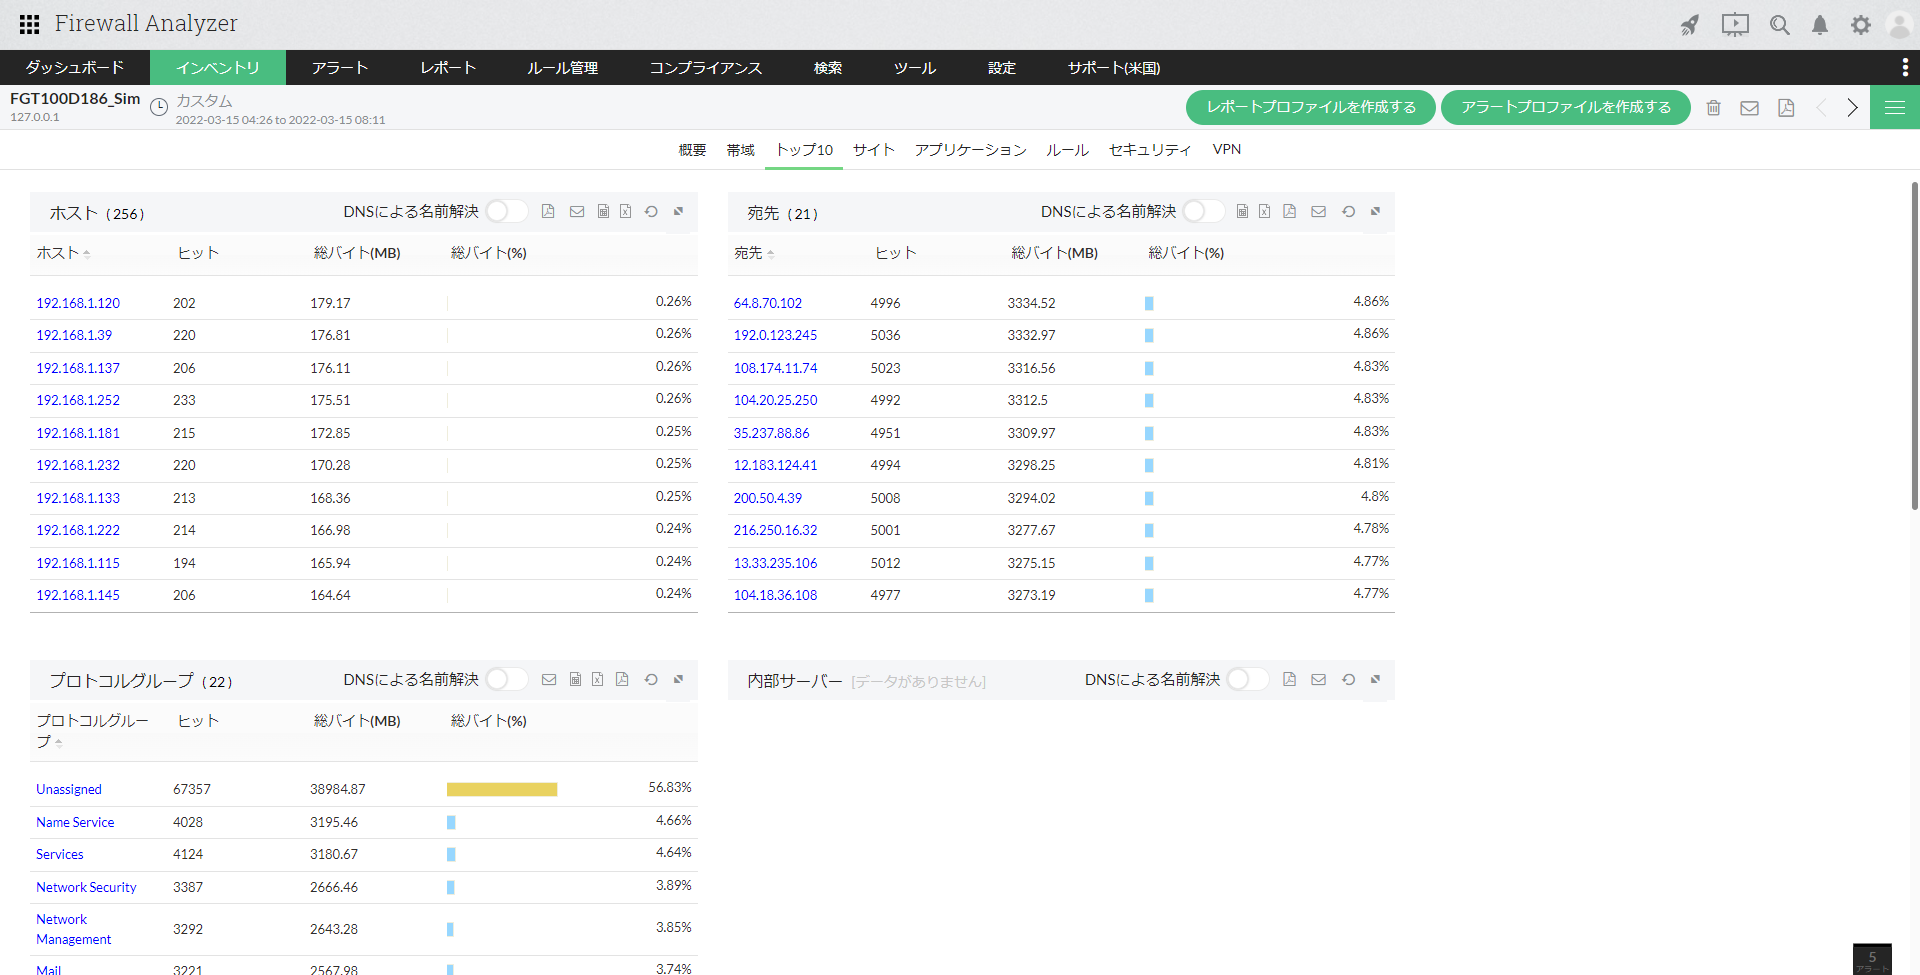Screen dimensions: 1920x975
Task: Toggle DNS resolution in Destinations widget
Action: click(1203, 211)
